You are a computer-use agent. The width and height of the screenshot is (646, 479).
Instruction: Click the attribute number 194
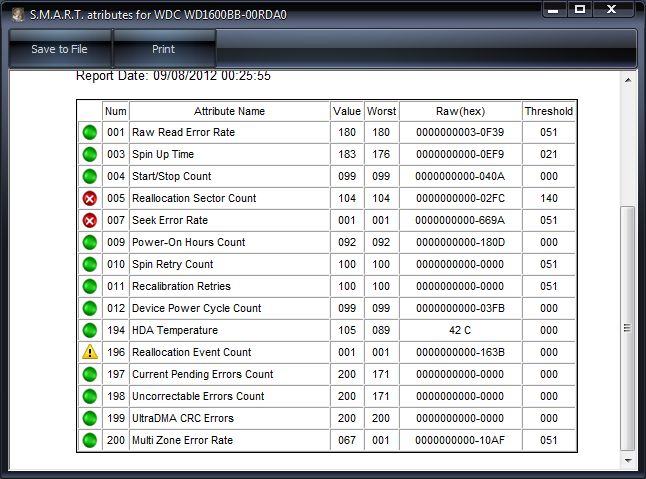click(x=116, y=330)
